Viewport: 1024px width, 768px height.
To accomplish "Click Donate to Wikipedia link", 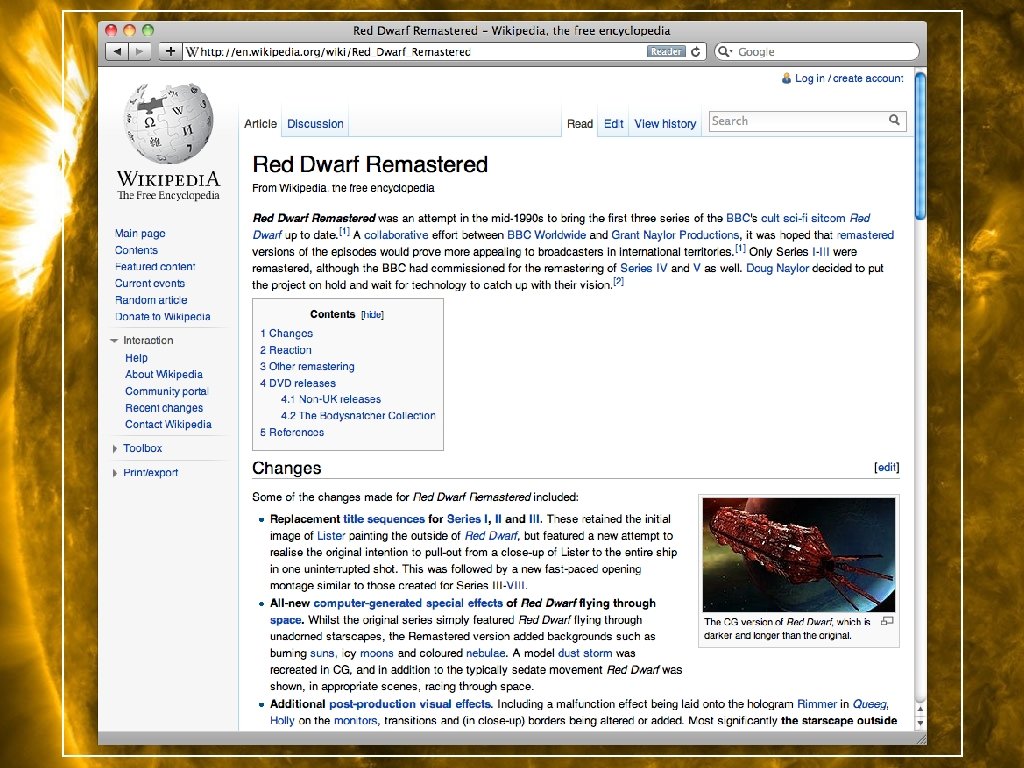I will point(163,317).
